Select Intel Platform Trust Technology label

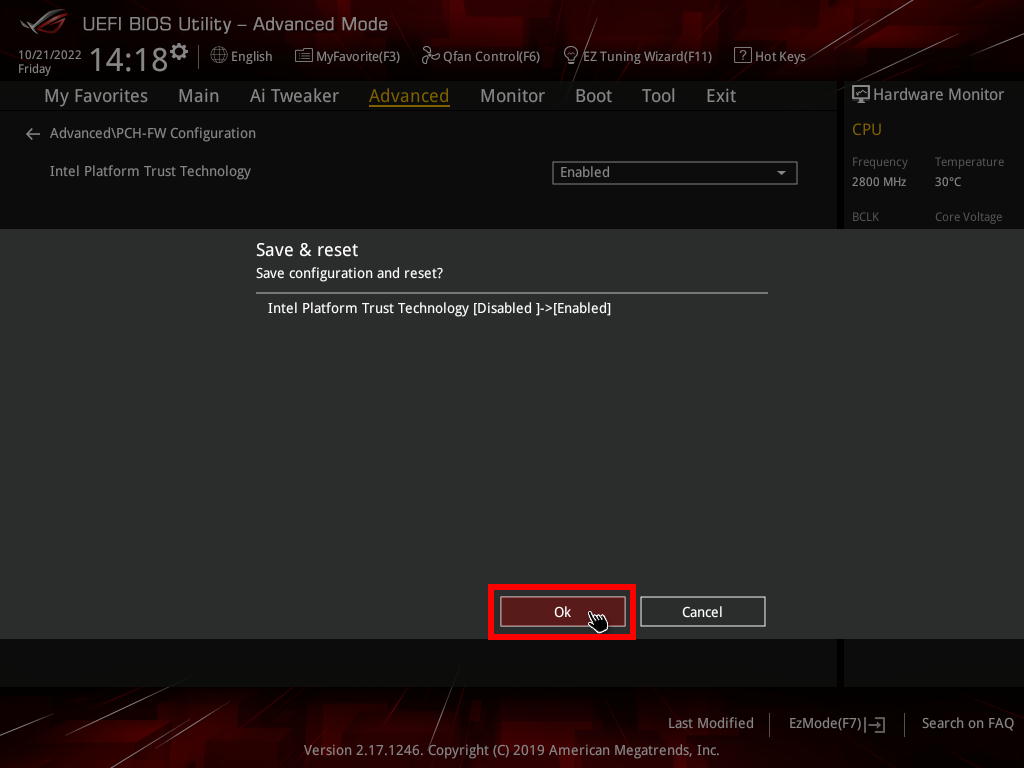tap(150, 171)
